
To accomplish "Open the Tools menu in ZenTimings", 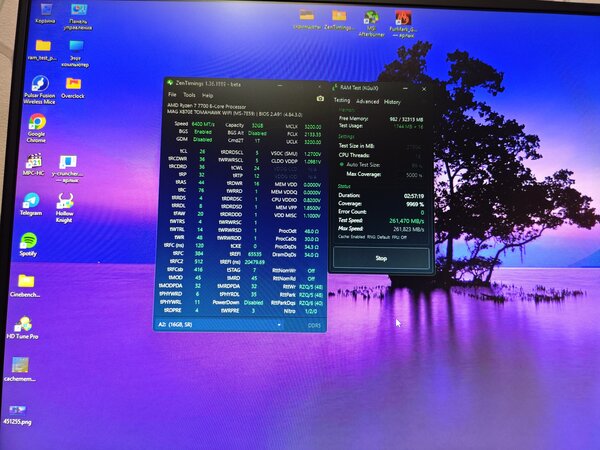I will tap(189, 95).
